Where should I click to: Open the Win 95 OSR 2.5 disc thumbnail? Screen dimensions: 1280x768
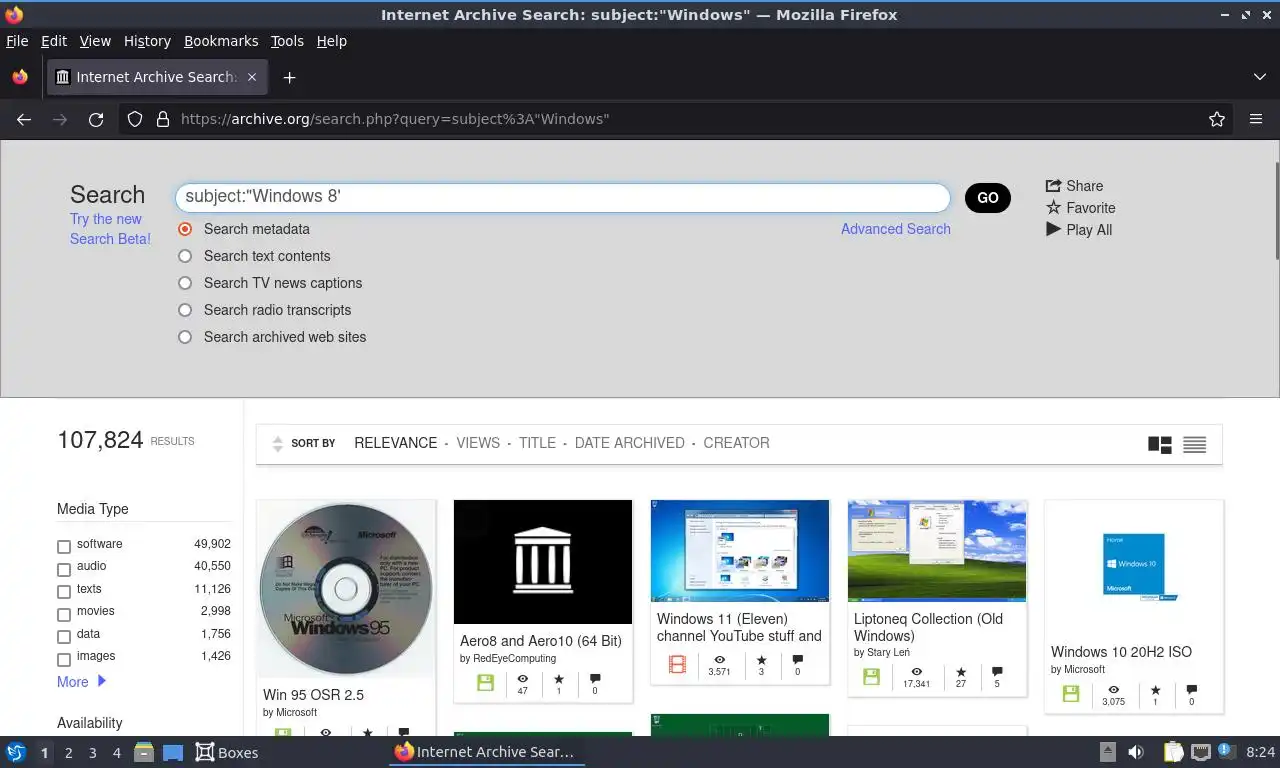tap(346, 589)
